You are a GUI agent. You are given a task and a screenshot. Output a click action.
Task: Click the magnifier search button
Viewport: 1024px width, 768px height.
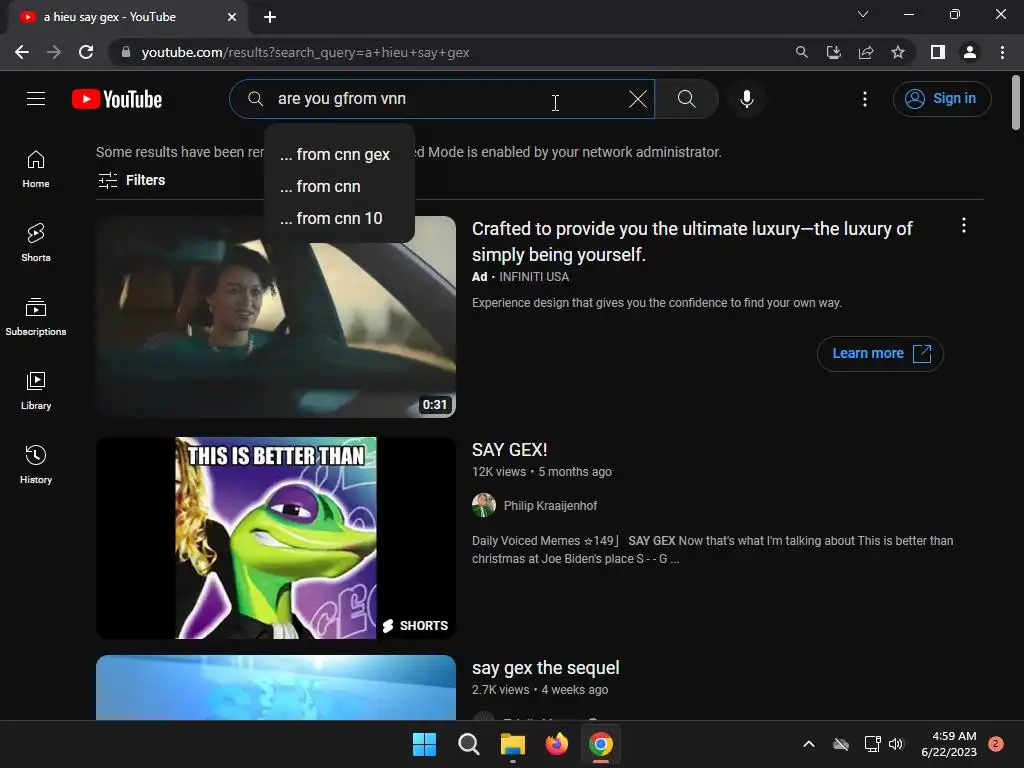click(686, 99)
